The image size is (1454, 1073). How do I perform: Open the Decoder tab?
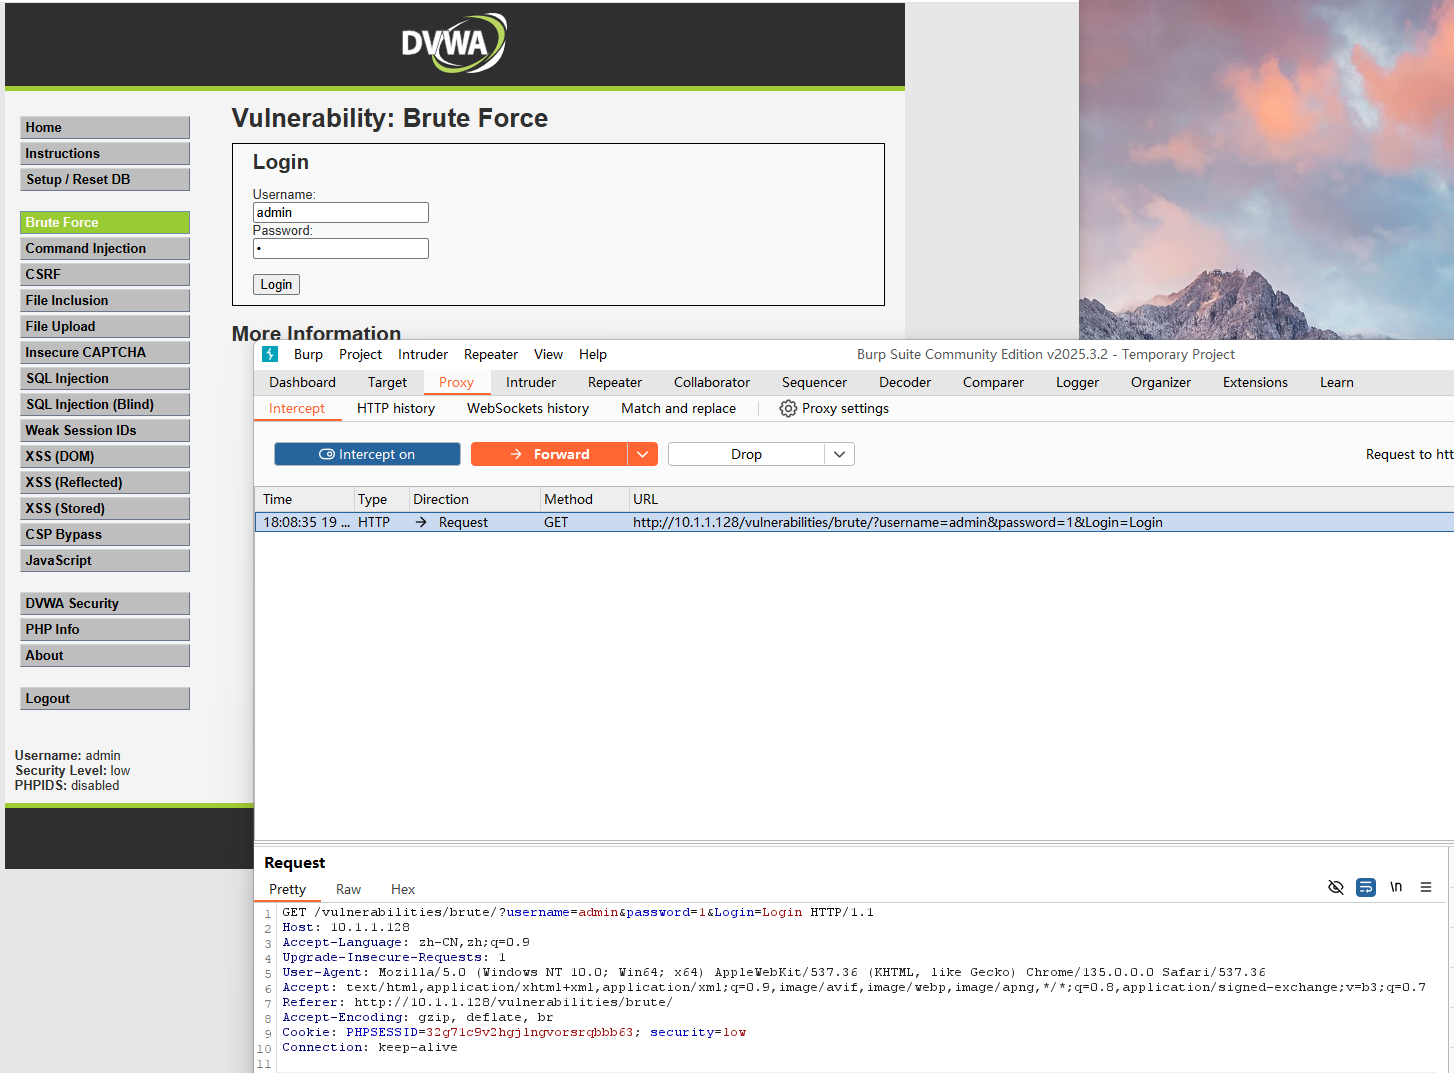click(x=905, y=382)
